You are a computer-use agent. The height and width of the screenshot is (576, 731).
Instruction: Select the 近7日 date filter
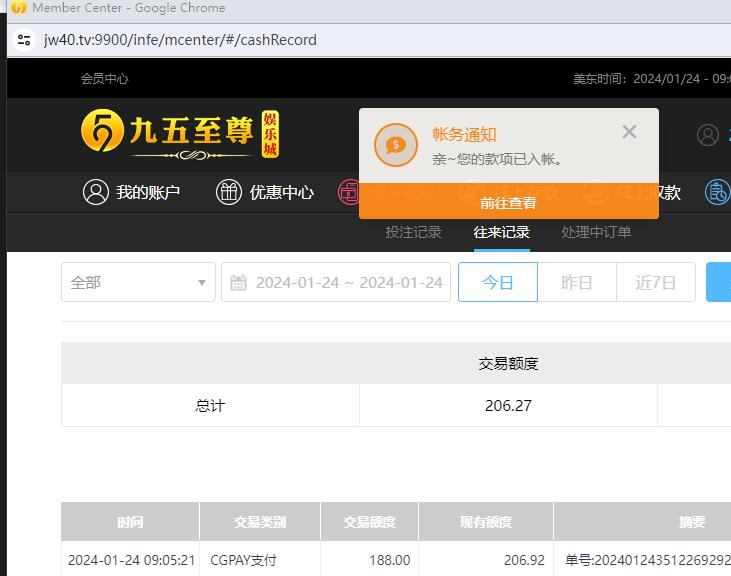(x=656, y=282)
